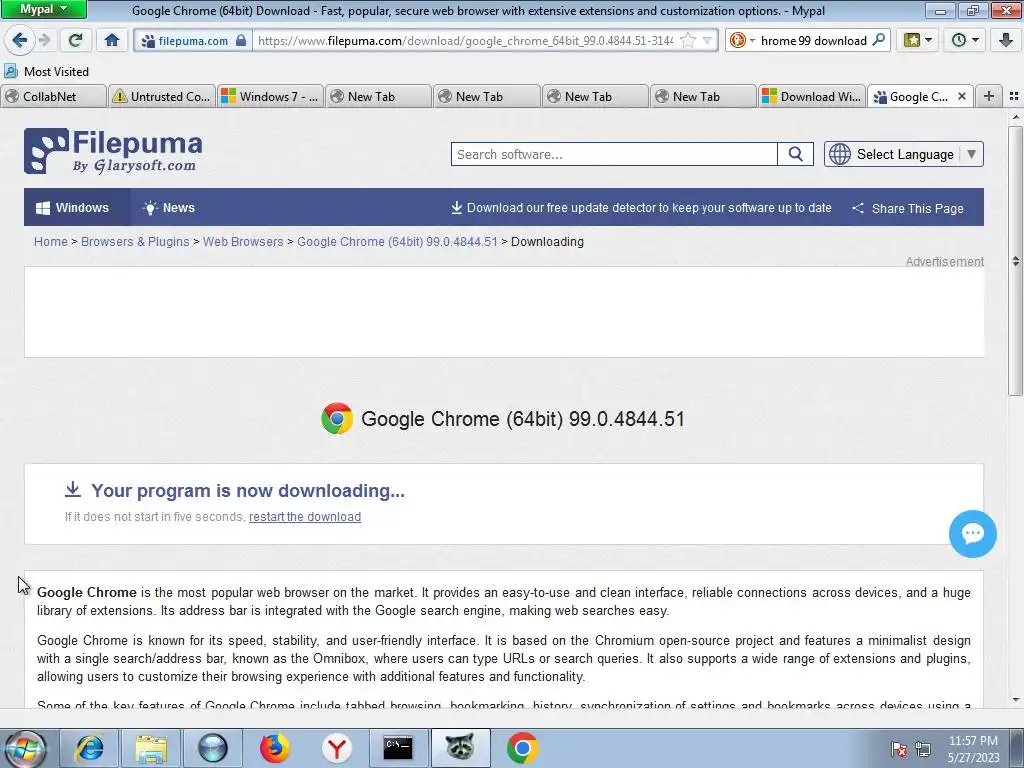The width and height of the screenshot is (1024, 768).
Task: Click the Filepuma logo
Action: (x=113, y=151)
